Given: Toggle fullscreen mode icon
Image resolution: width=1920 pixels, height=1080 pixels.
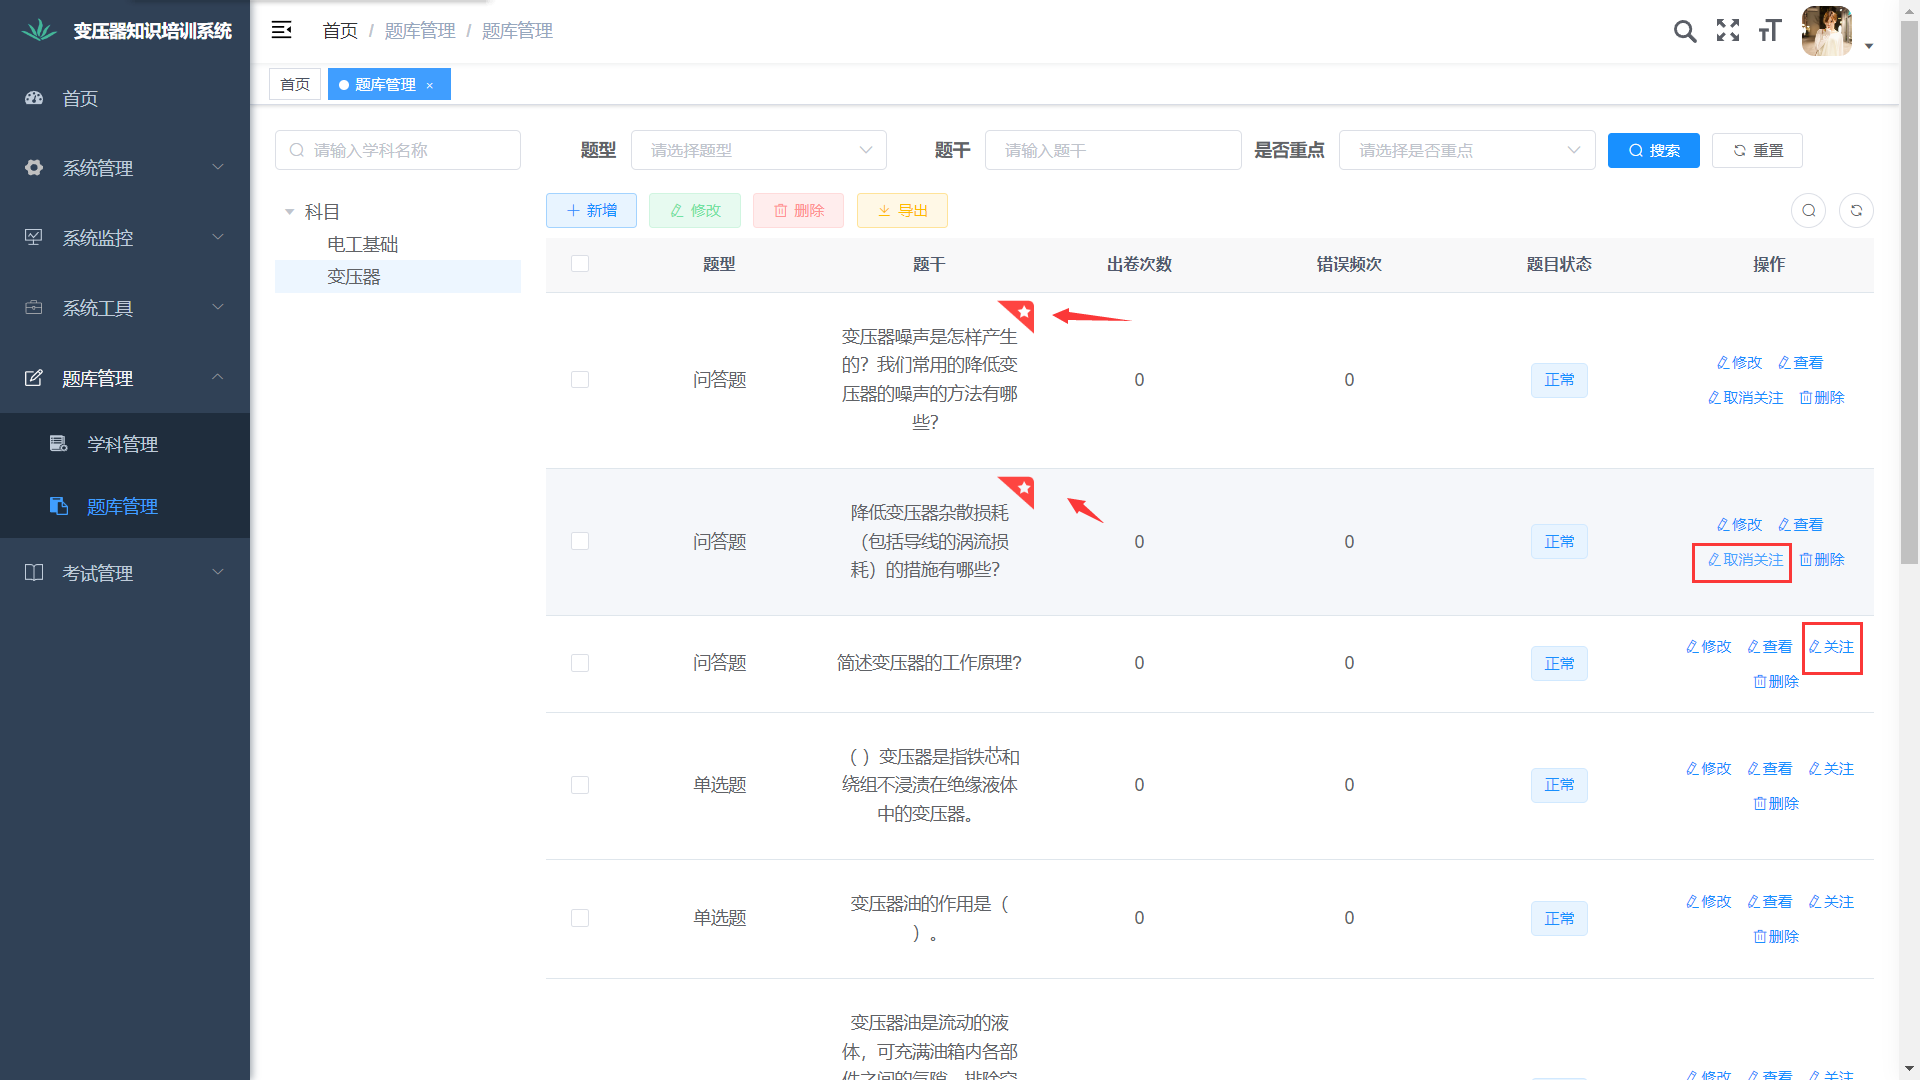Looking at the screenshot, I should [x=1727, y=31].
